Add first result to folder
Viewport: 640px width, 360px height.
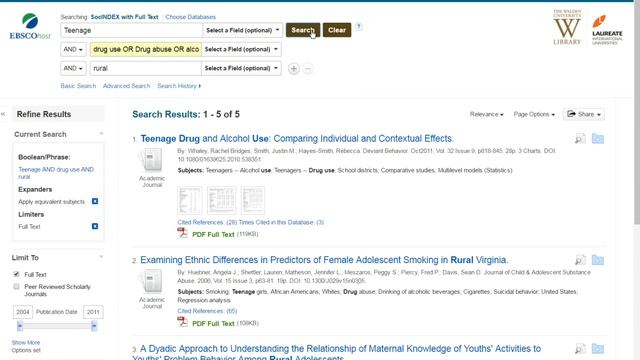point(598,139)
